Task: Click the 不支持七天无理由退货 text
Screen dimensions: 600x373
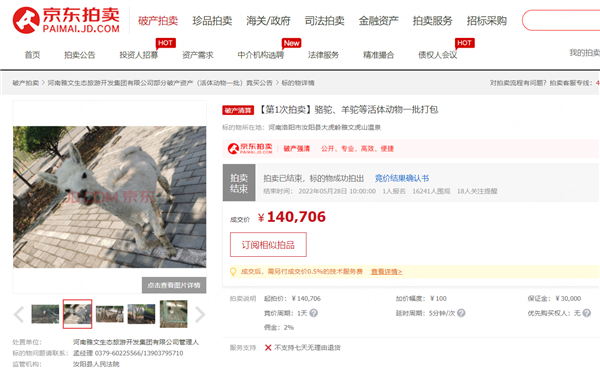Action: point(308,348)
